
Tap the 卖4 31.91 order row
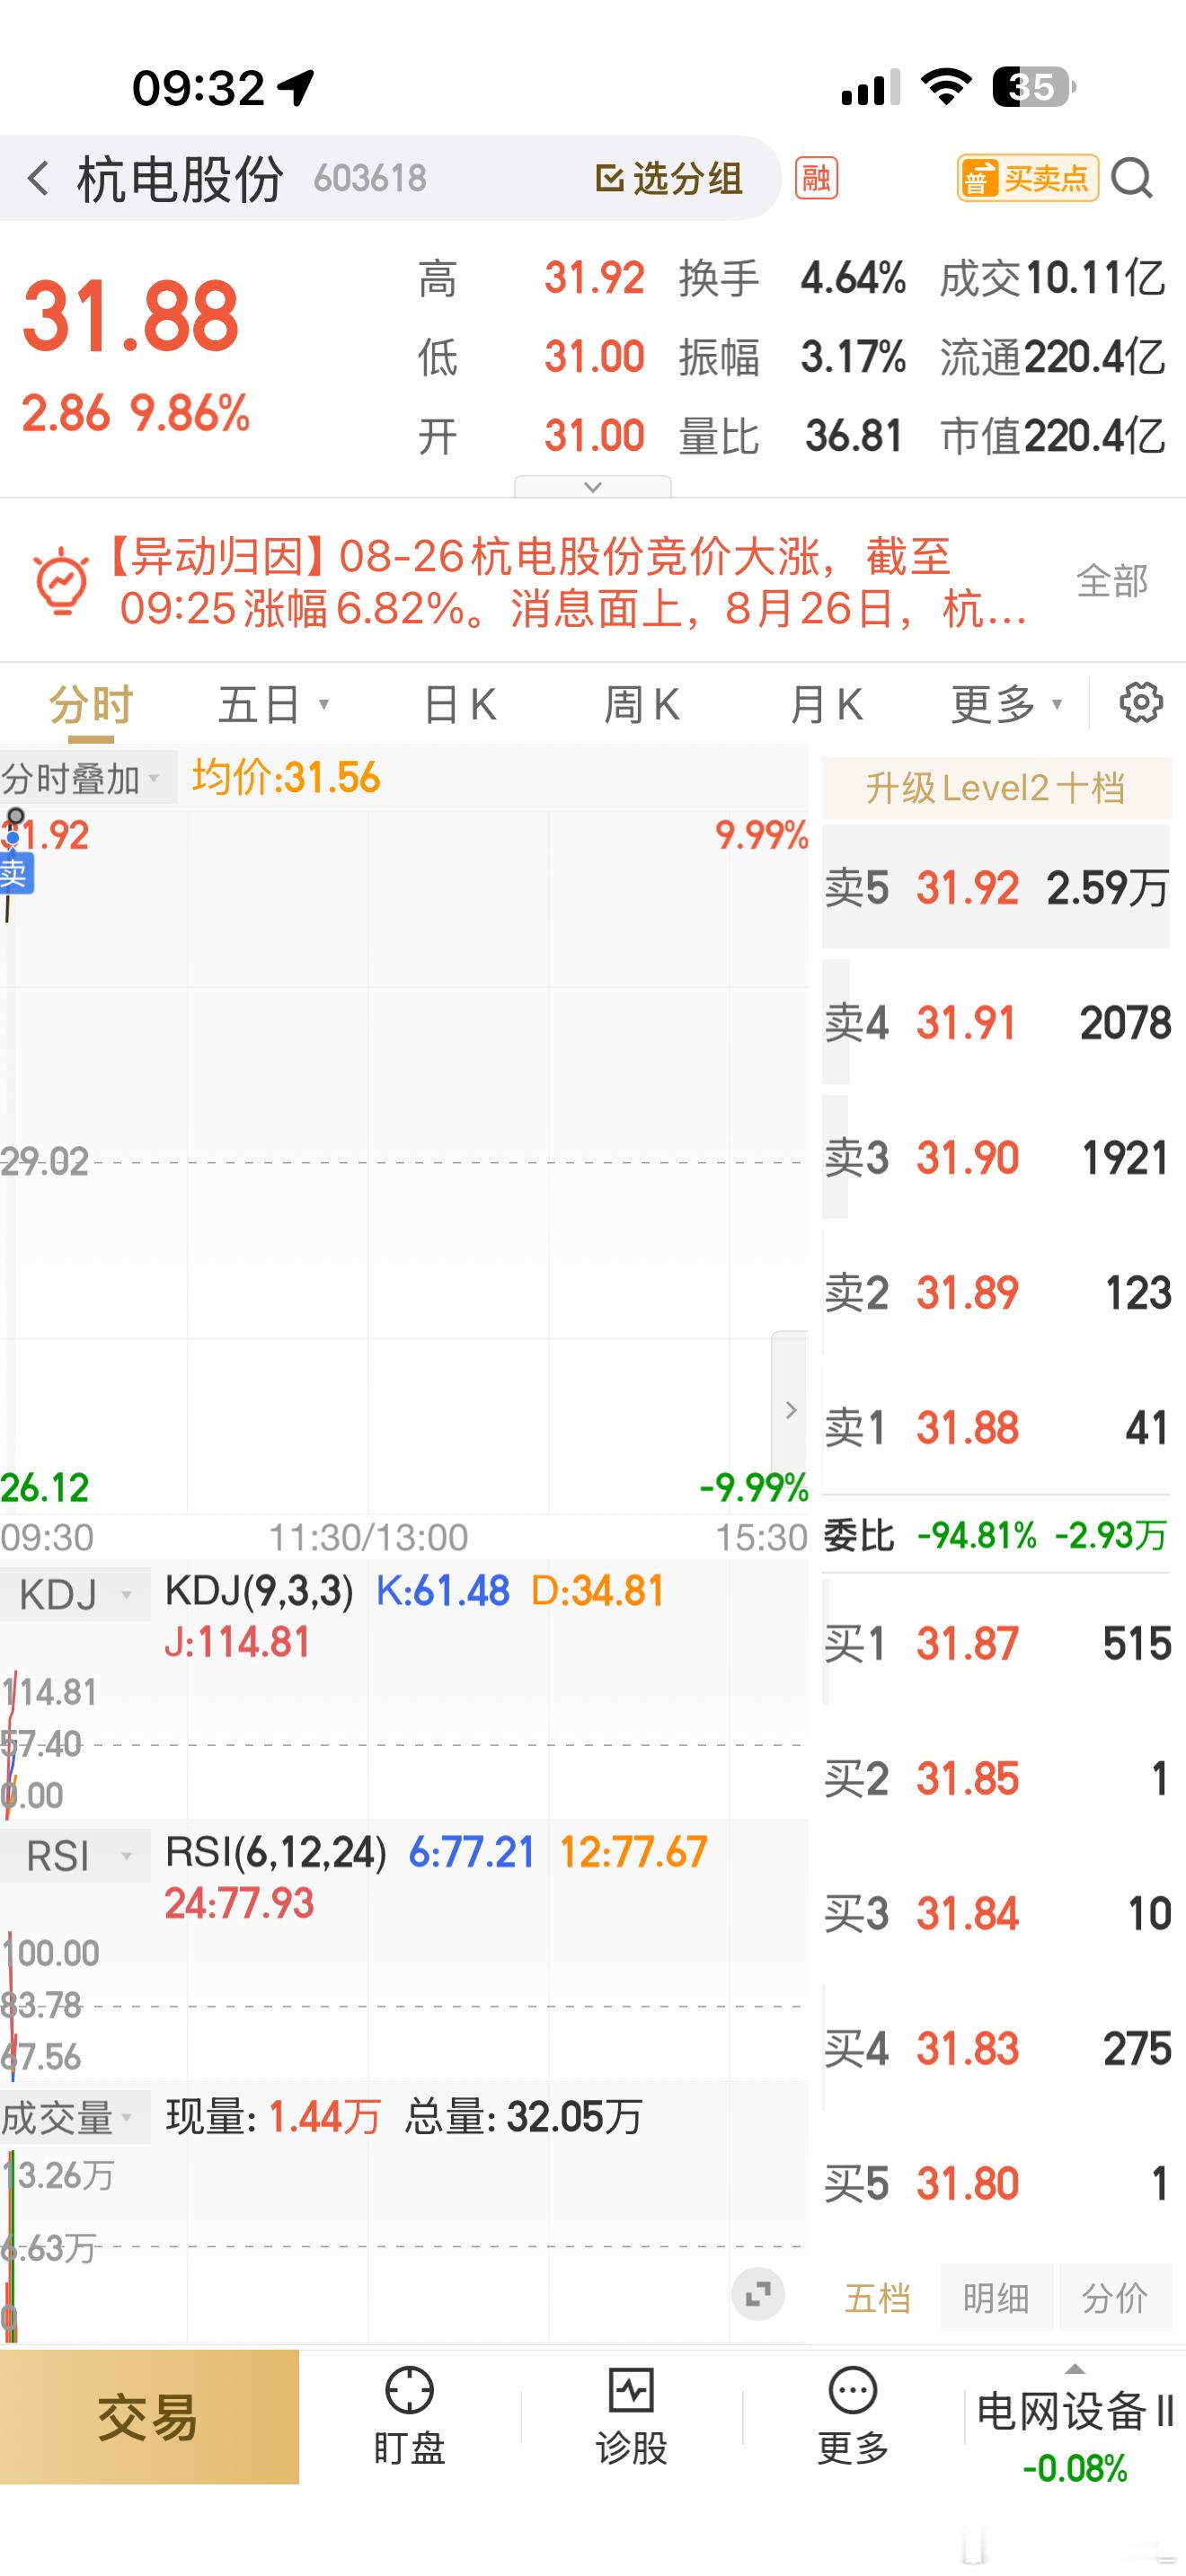click(996, 1022)
